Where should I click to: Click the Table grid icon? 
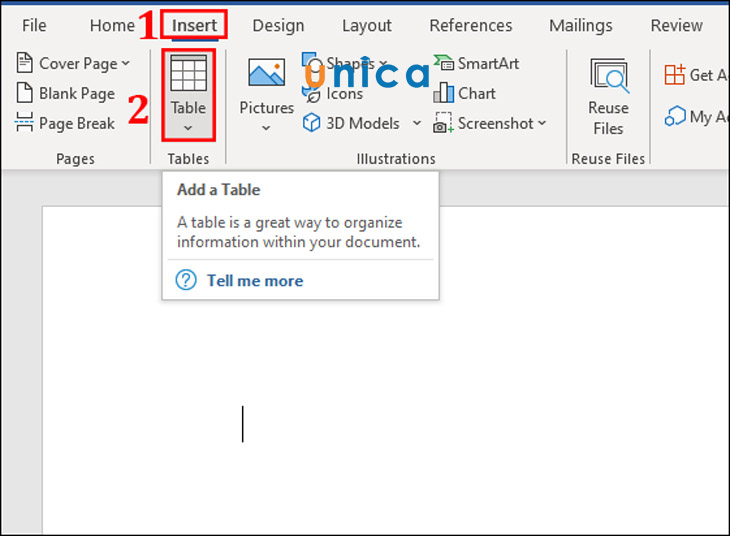click(188, 74)
